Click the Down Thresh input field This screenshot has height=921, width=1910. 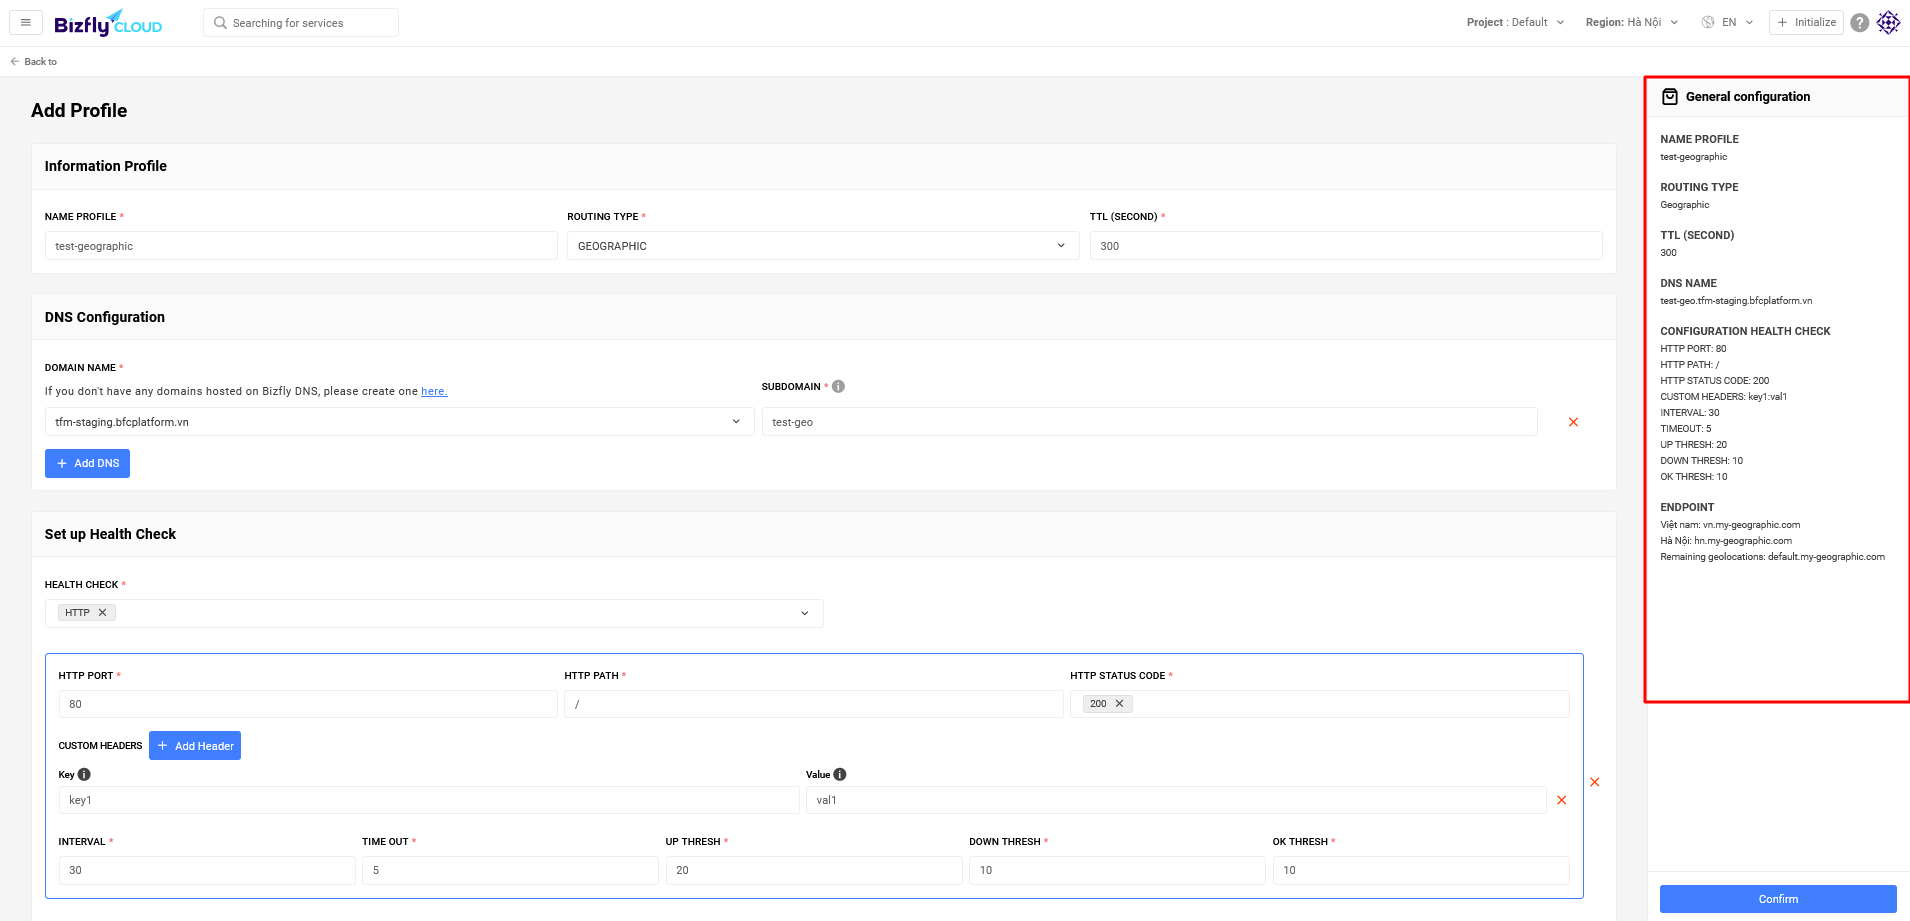(1117, 870)
